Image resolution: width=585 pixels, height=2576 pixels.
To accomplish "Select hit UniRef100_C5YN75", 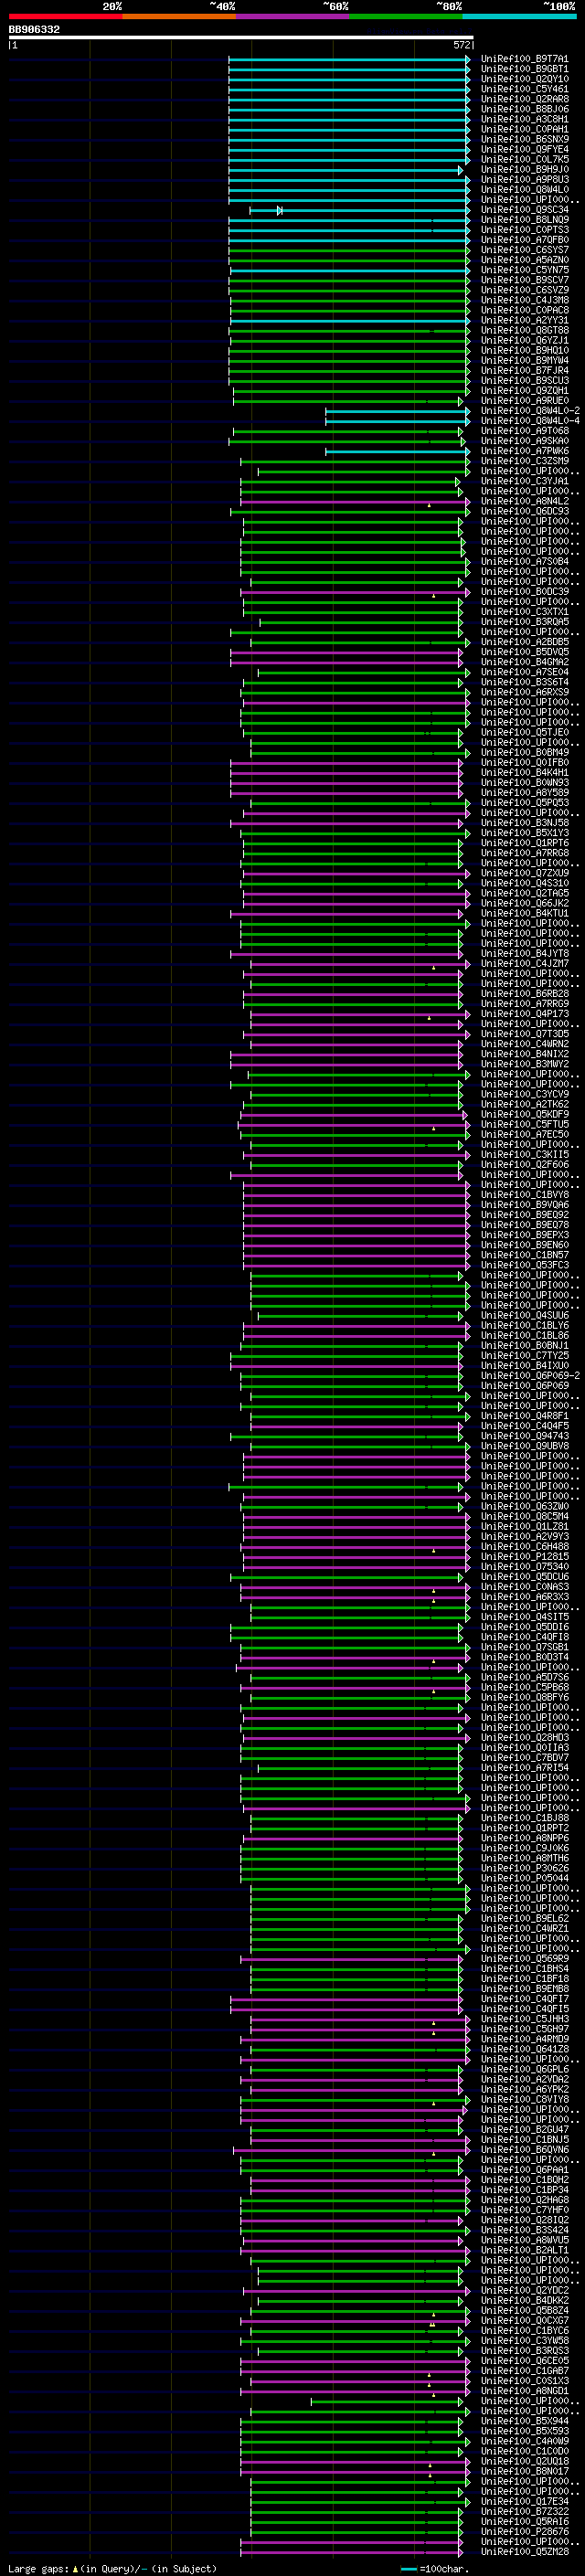I will pos(524,270).
